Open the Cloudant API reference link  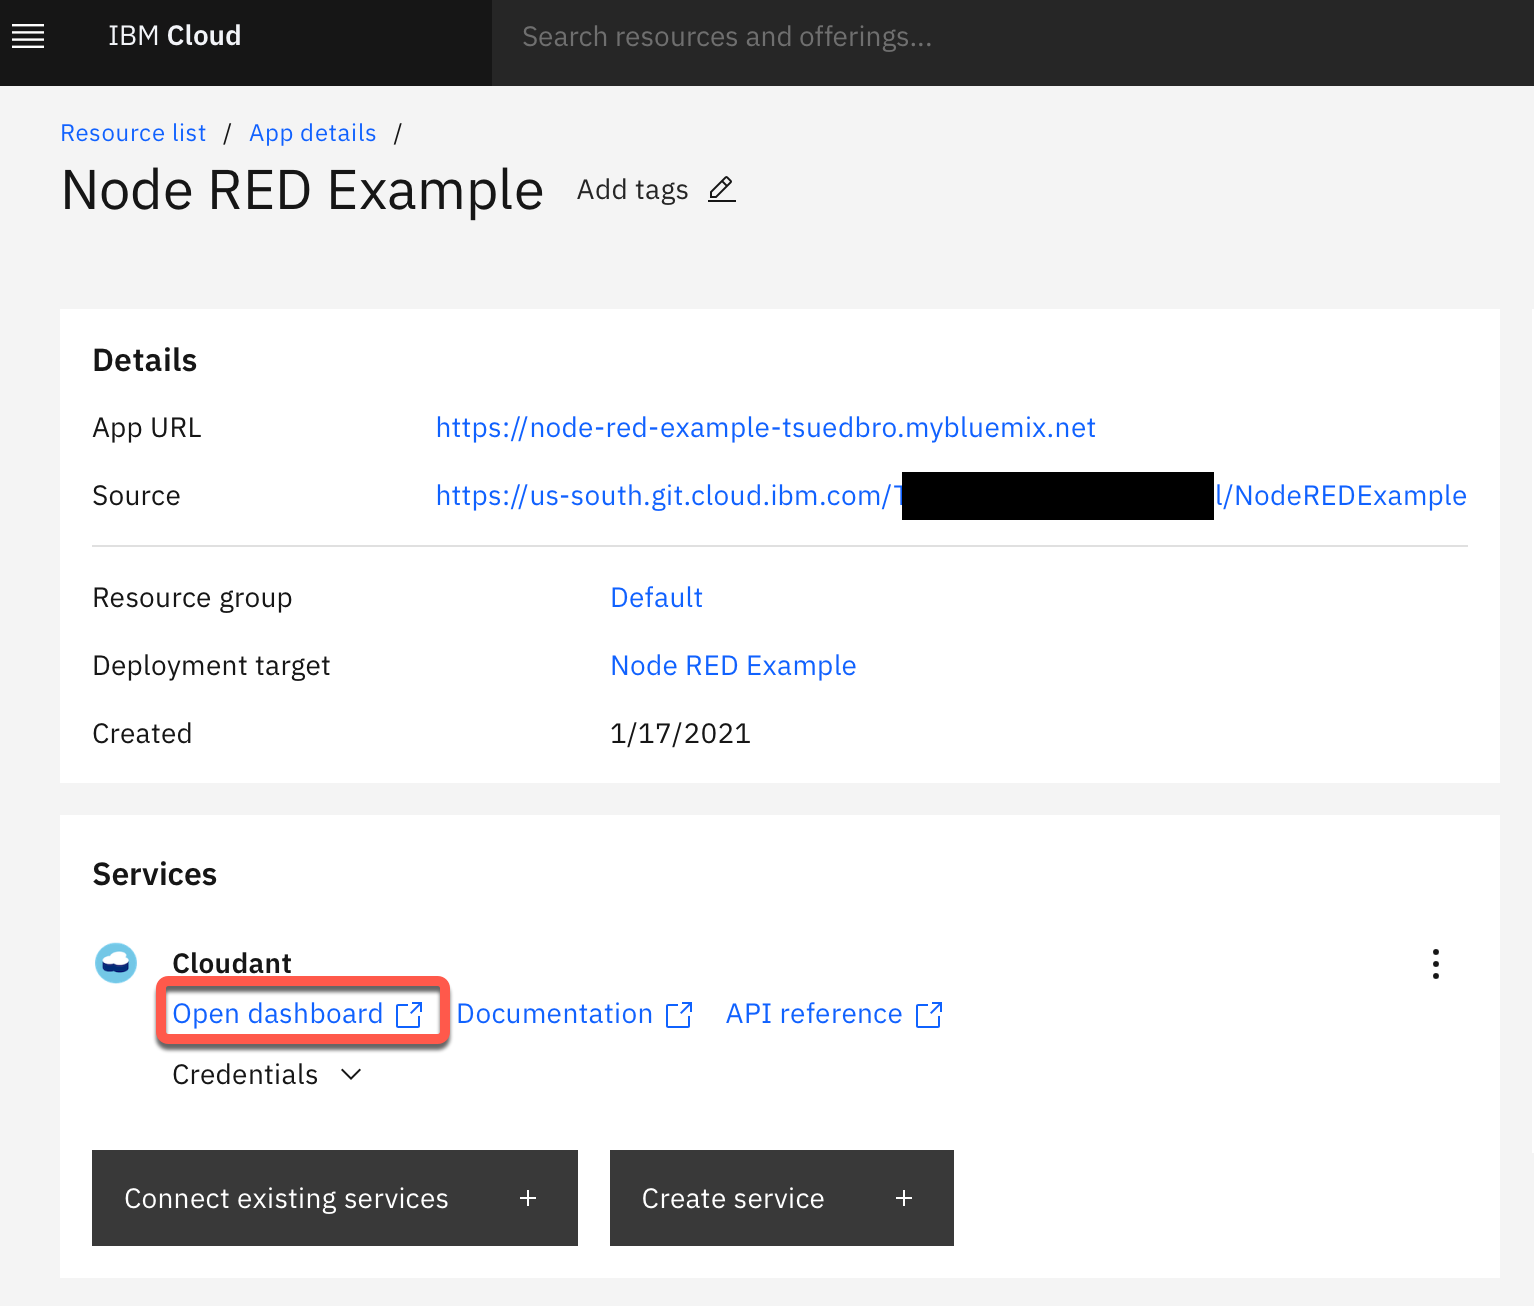[814, 1014]
